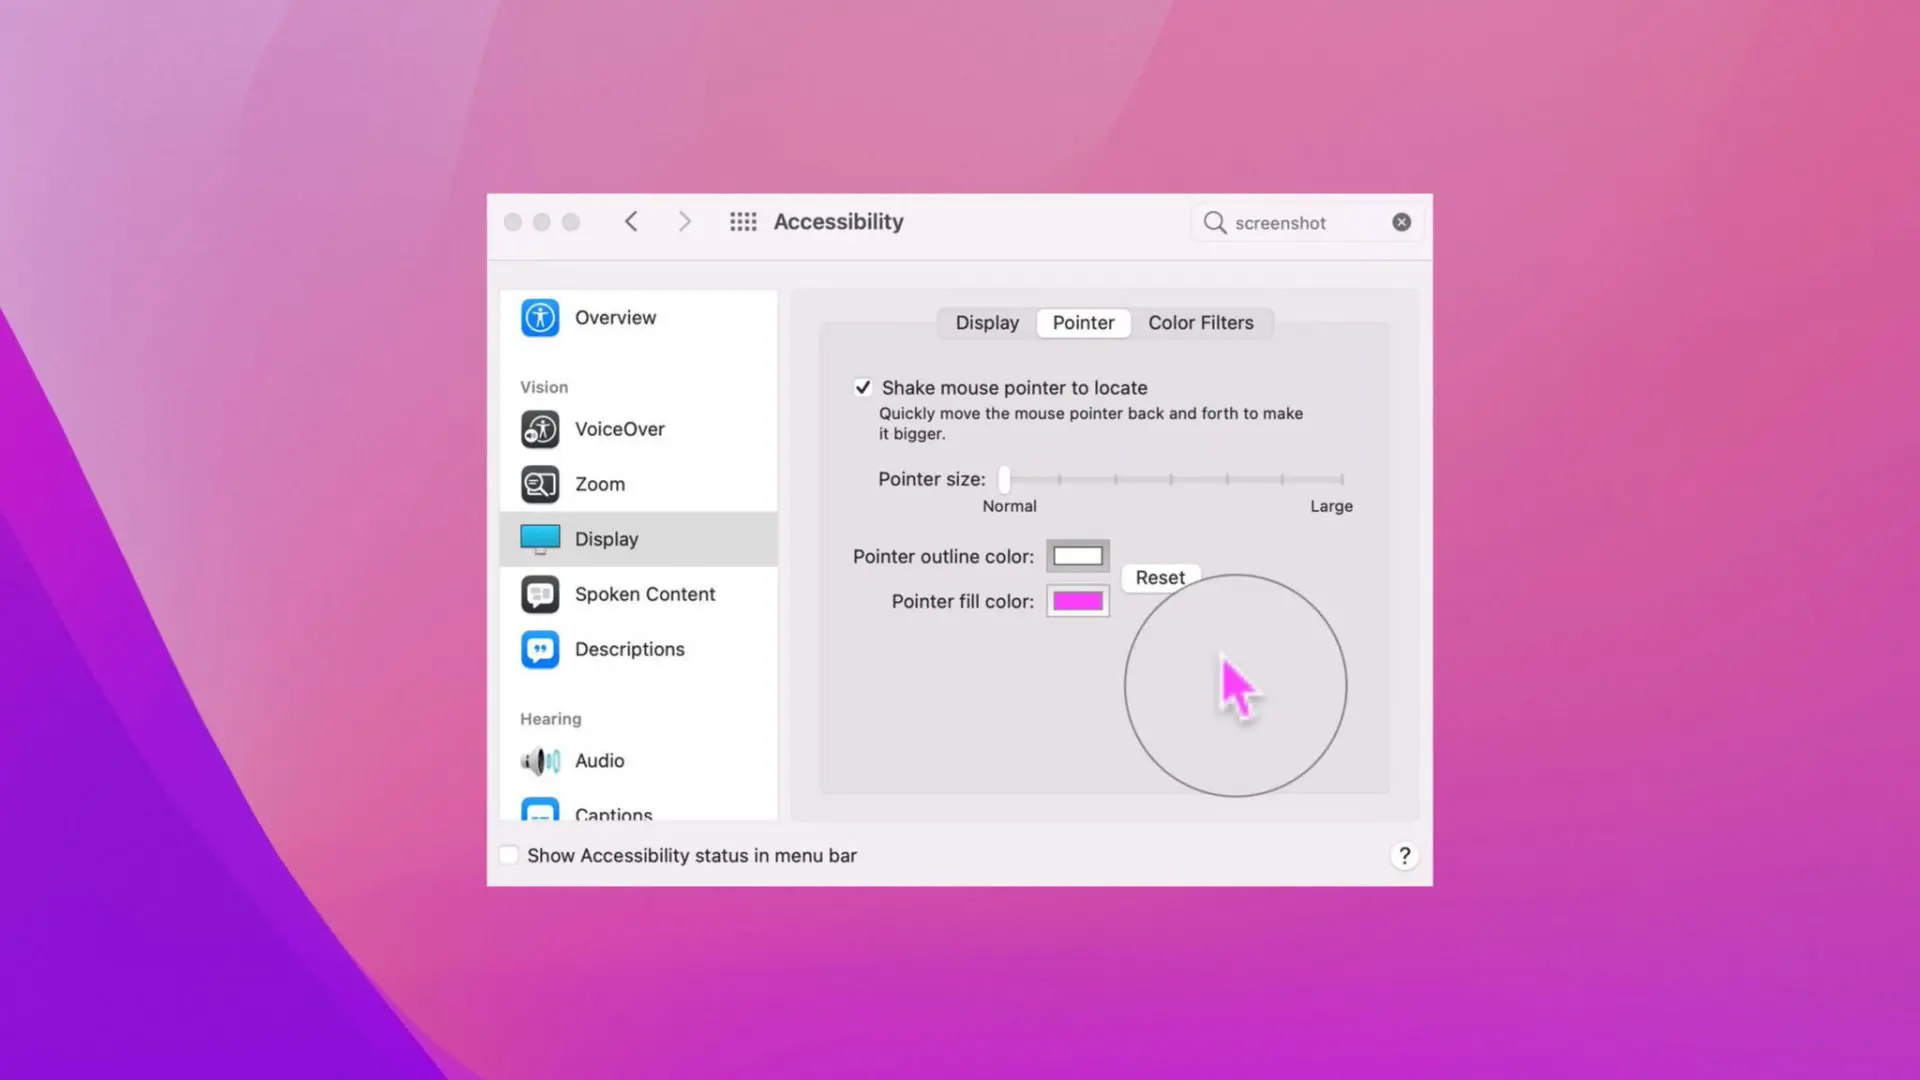This screenshot has width=1920, height=1080.
Task: Click the Pointer size slider knob
Action: (1004, 479)
